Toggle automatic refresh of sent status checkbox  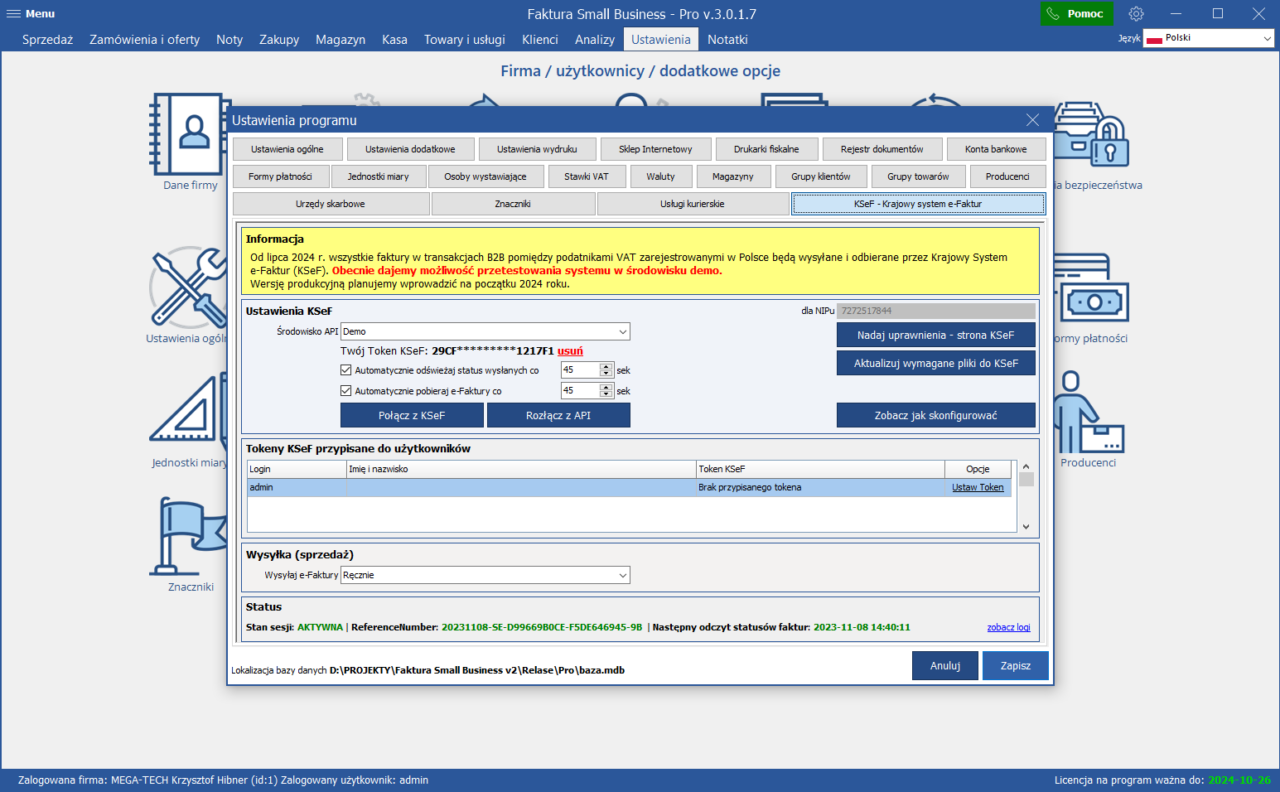tap(346, 370)
